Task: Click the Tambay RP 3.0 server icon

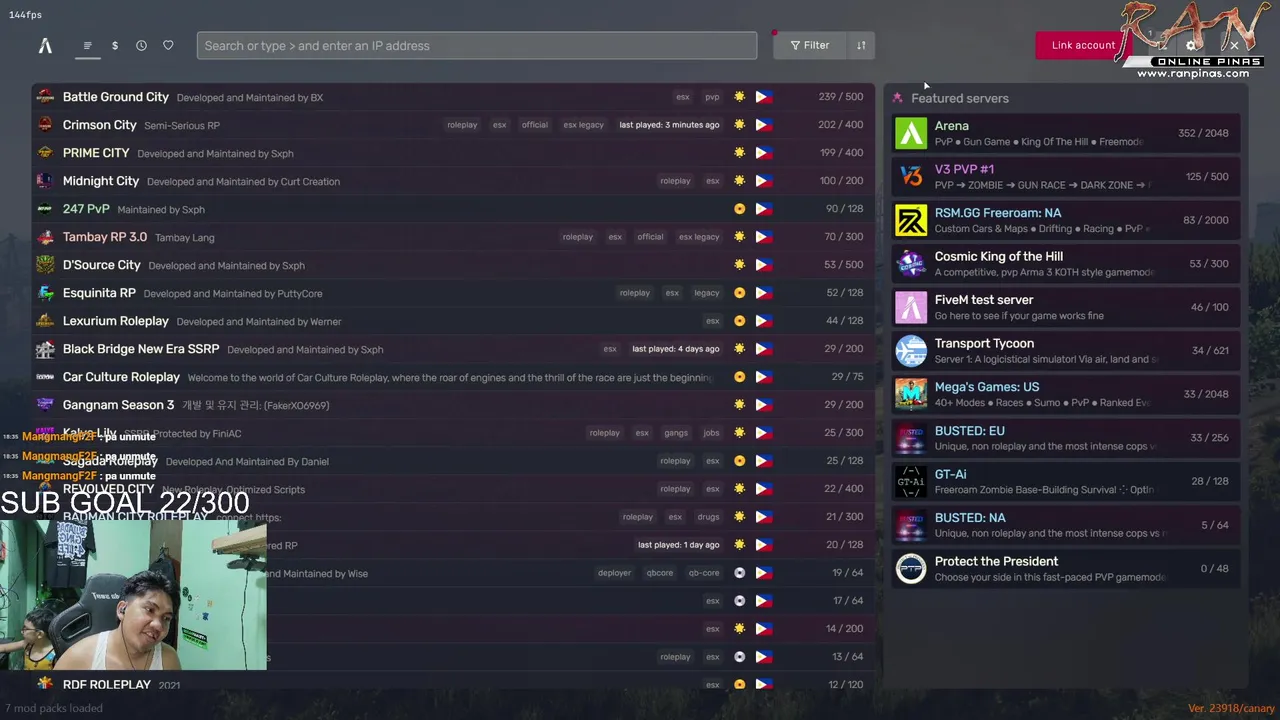Action: click(45, 237)
